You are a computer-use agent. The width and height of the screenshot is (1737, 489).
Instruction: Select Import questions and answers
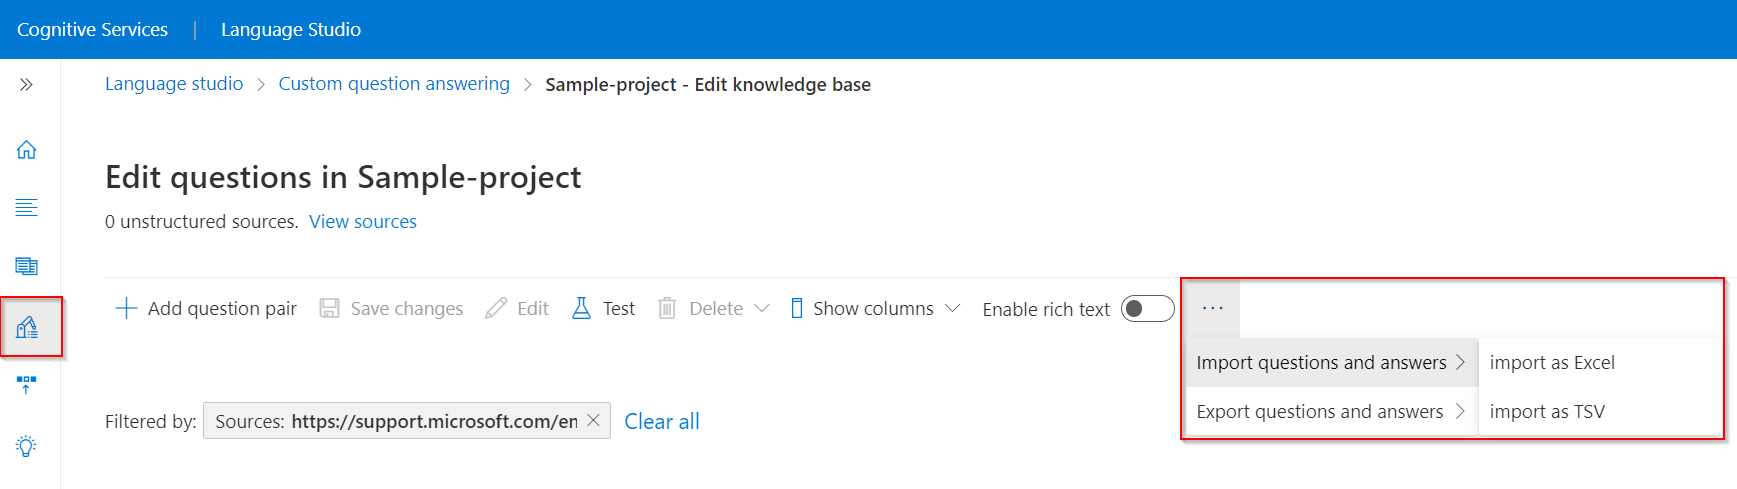[x=1332, y=362]
